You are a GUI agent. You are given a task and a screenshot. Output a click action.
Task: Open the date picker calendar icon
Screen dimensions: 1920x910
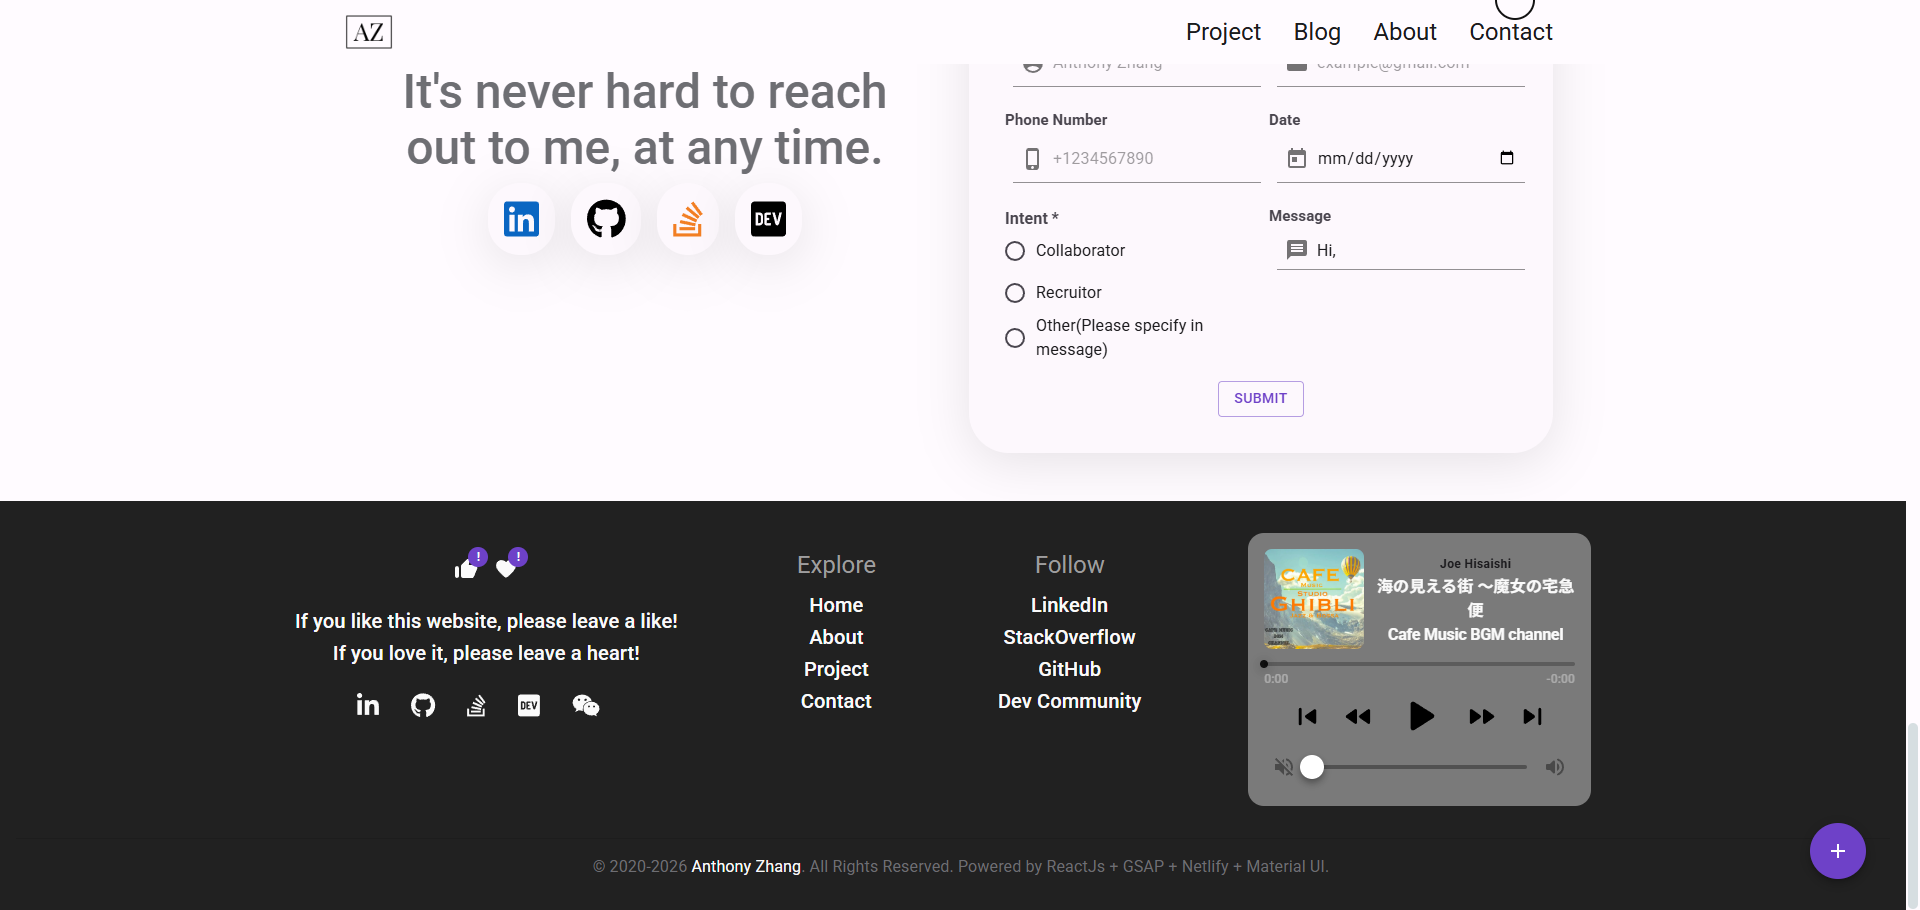pyautogui.click(x=1507, y=158)
